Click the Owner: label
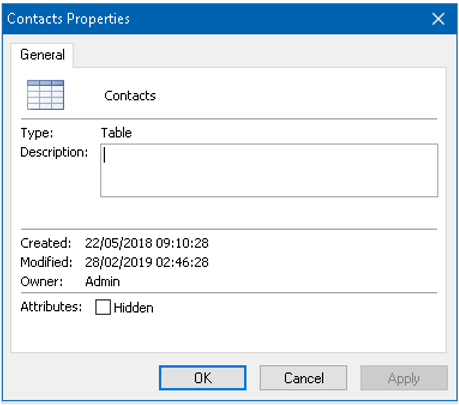 click(x=42, y=282)
